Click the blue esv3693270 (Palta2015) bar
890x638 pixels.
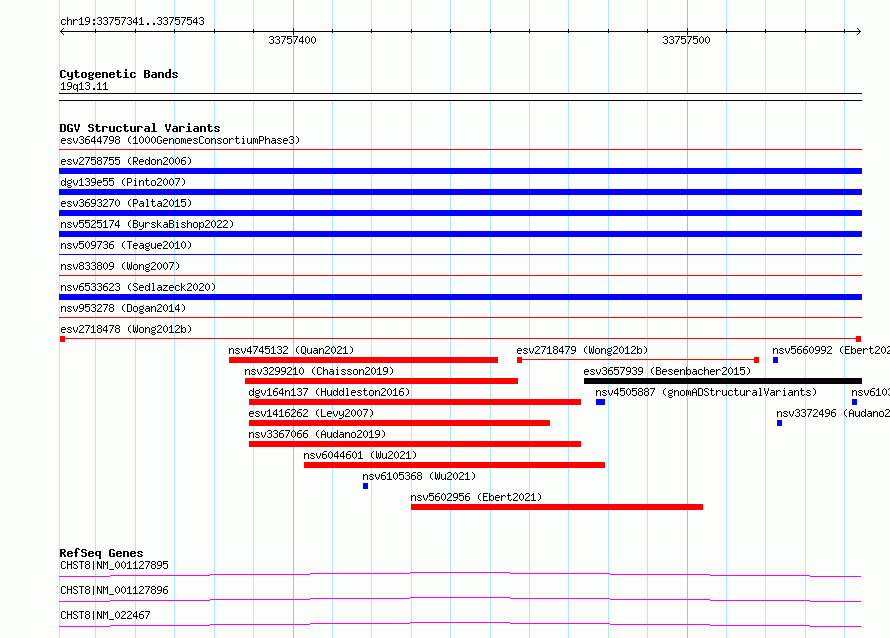460,213
